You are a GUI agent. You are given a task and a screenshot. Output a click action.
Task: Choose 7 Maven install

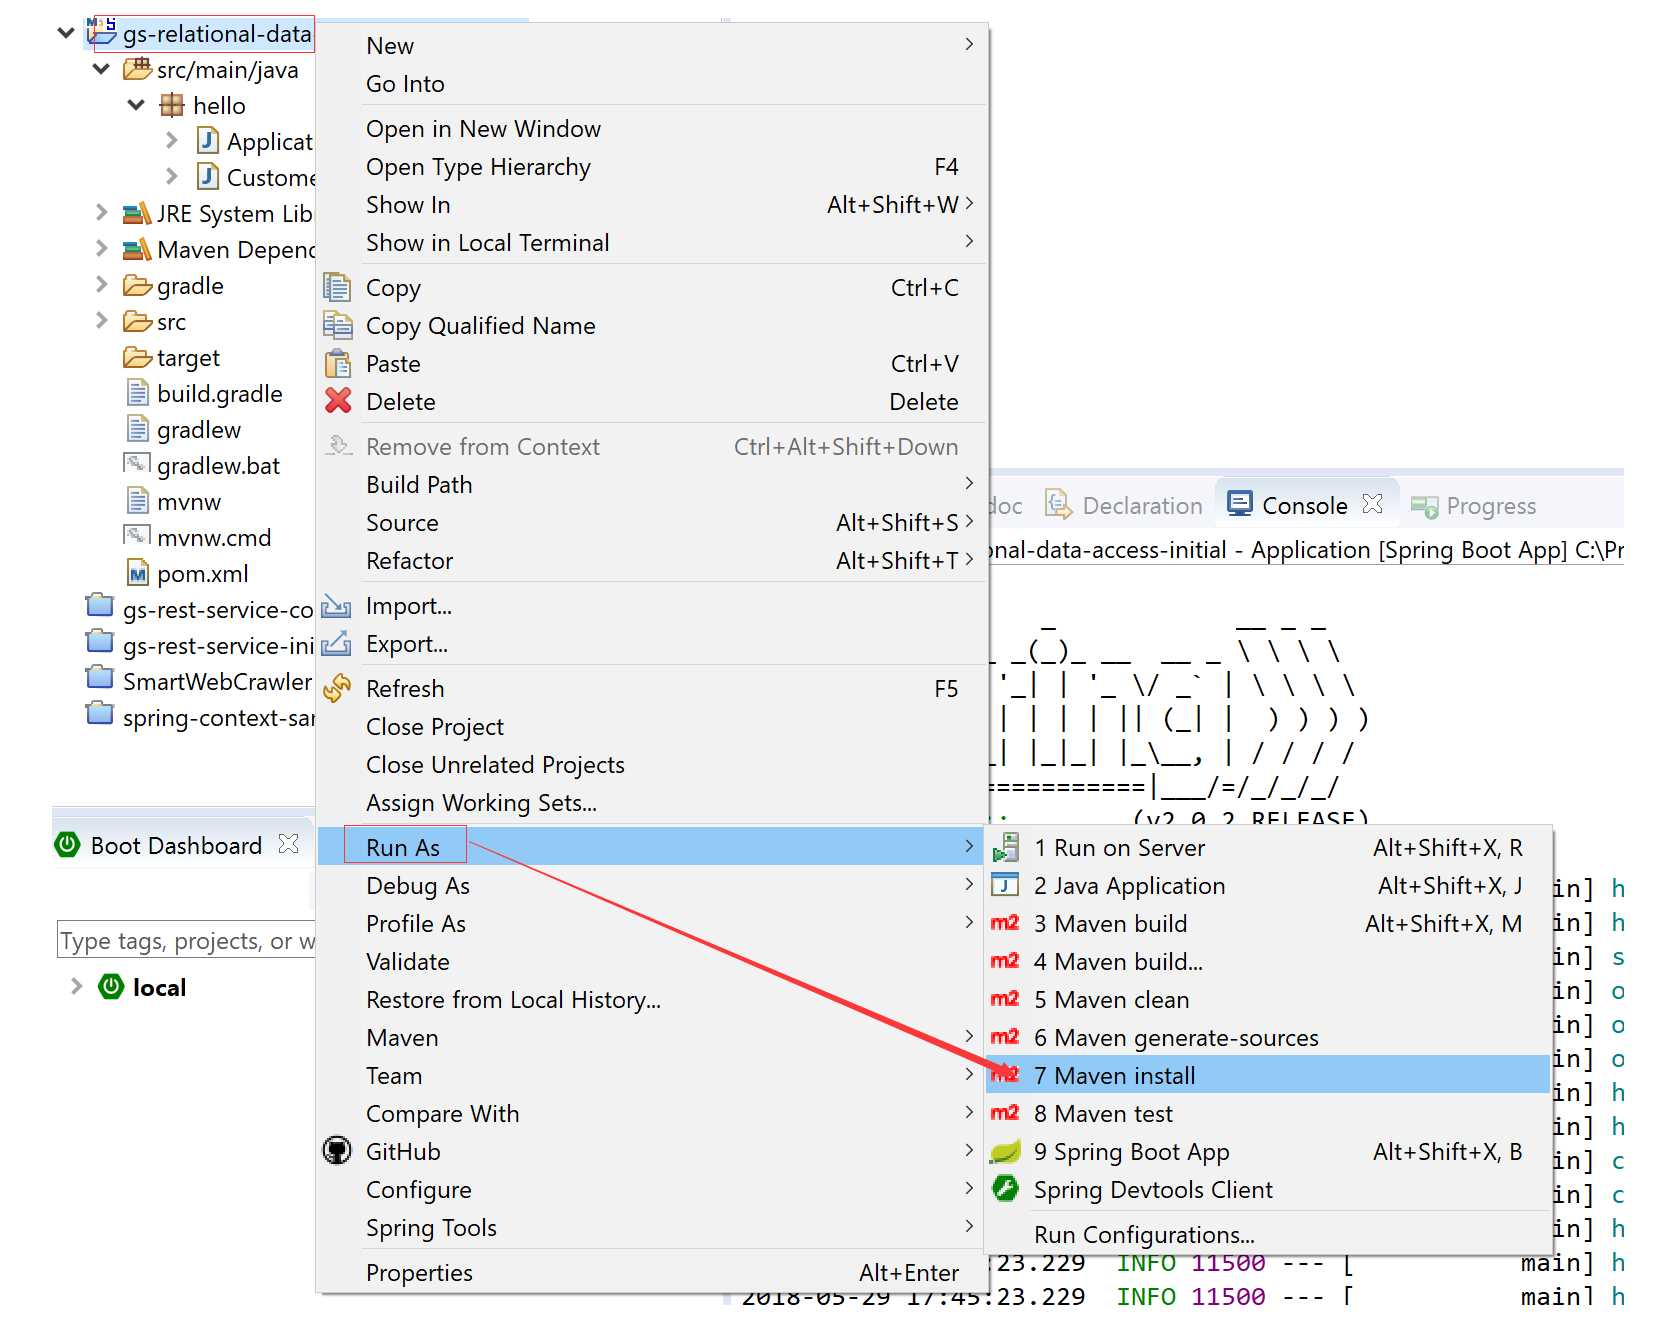tap(1268, 1075)
